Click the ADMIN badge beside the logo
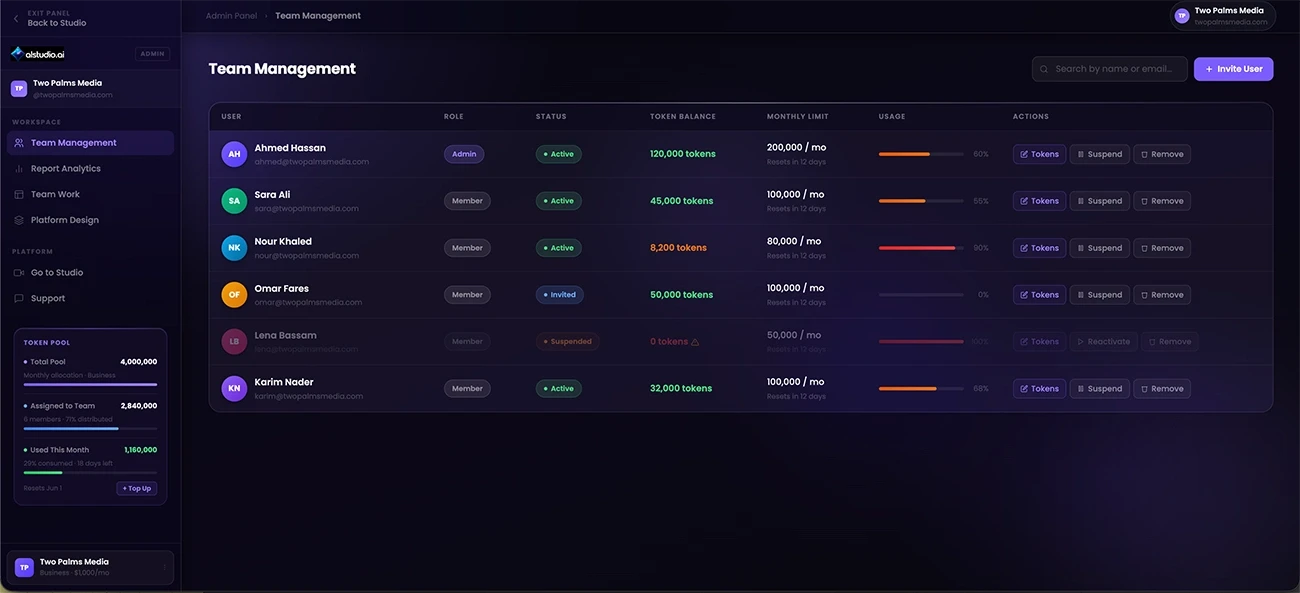 [x=152, y=54]
